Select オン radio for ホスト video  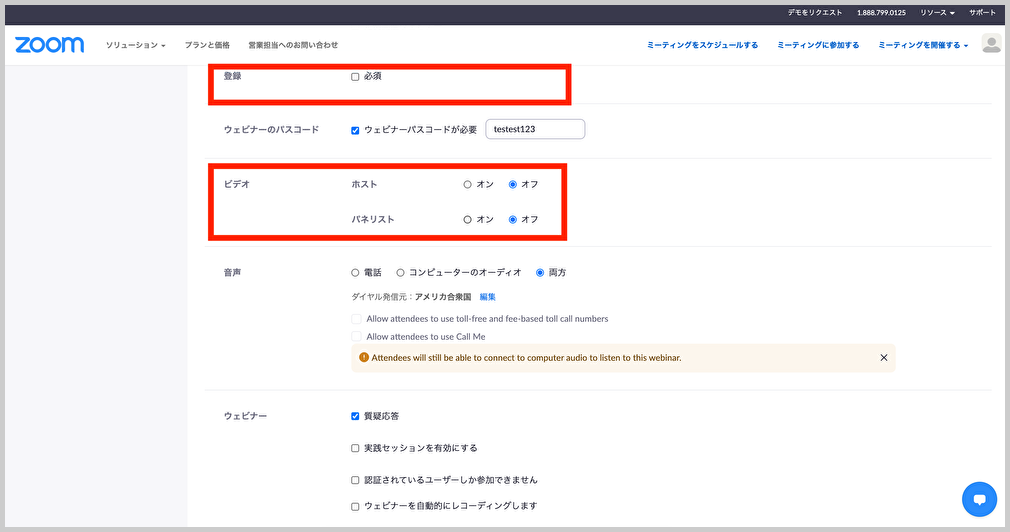tap(468, 184)
